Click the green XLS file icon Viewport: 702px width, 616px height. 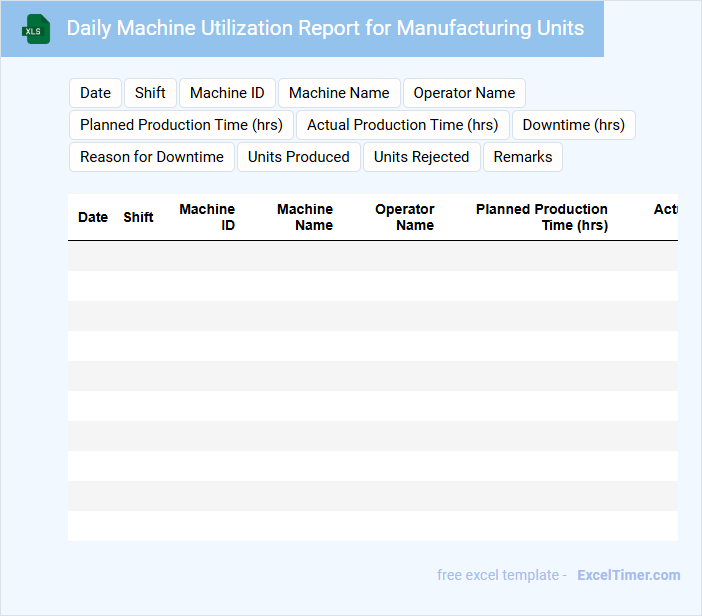(x=36, y=29)
